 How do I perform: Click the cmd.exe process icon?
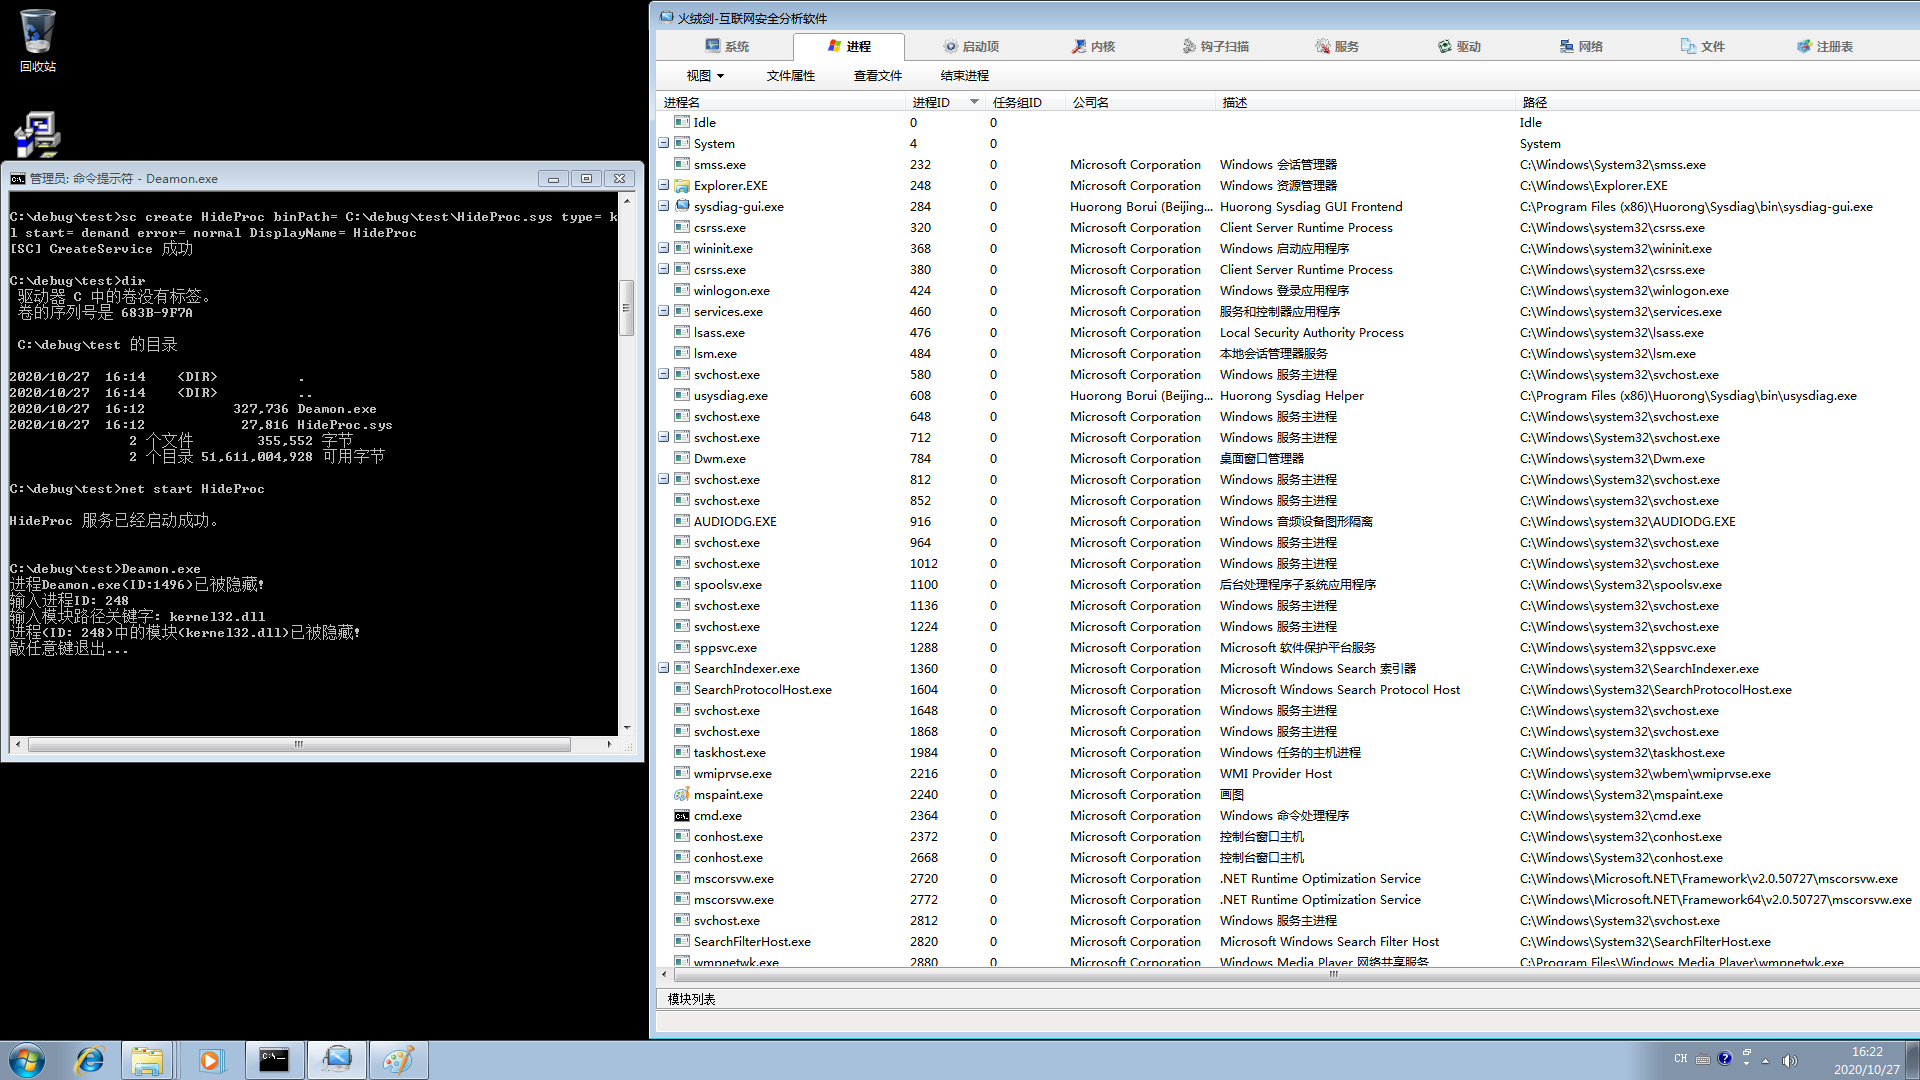pyautogui.click(x=682, y=815)
